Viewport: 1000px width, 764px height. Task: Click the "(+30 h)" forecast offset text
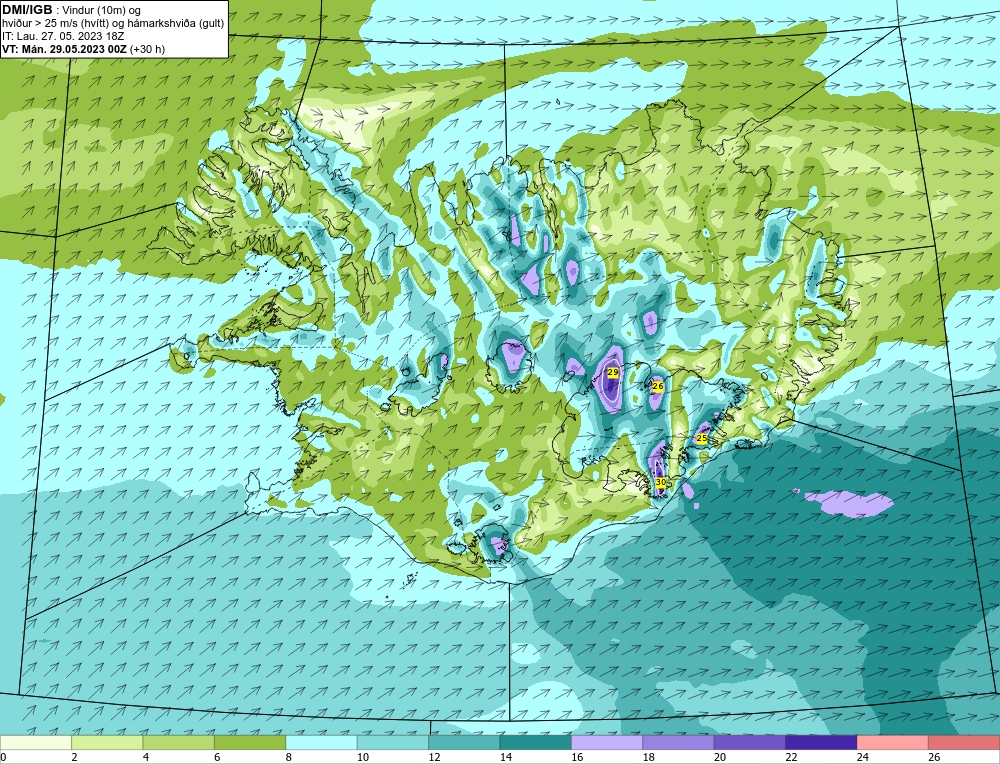pyautogui.click(x=148, y=49)
